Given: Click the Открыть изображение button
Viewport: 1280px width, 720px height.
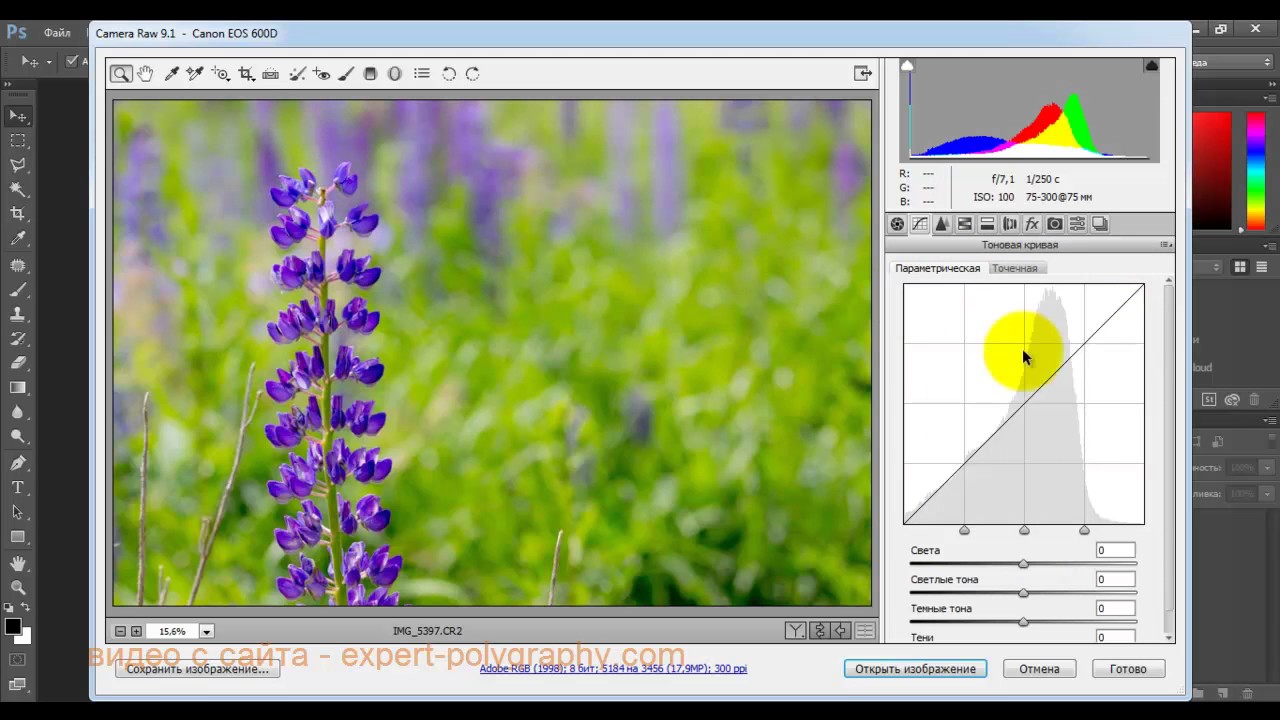Looking at the screenshot, I should tap(915, 669).
